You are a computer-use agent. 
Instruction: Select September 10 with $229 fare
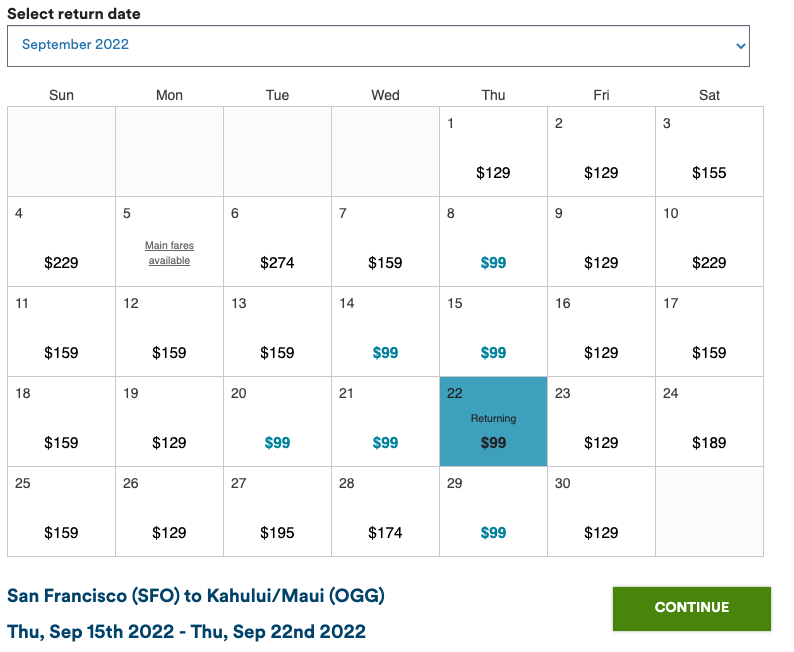[709, 242]
